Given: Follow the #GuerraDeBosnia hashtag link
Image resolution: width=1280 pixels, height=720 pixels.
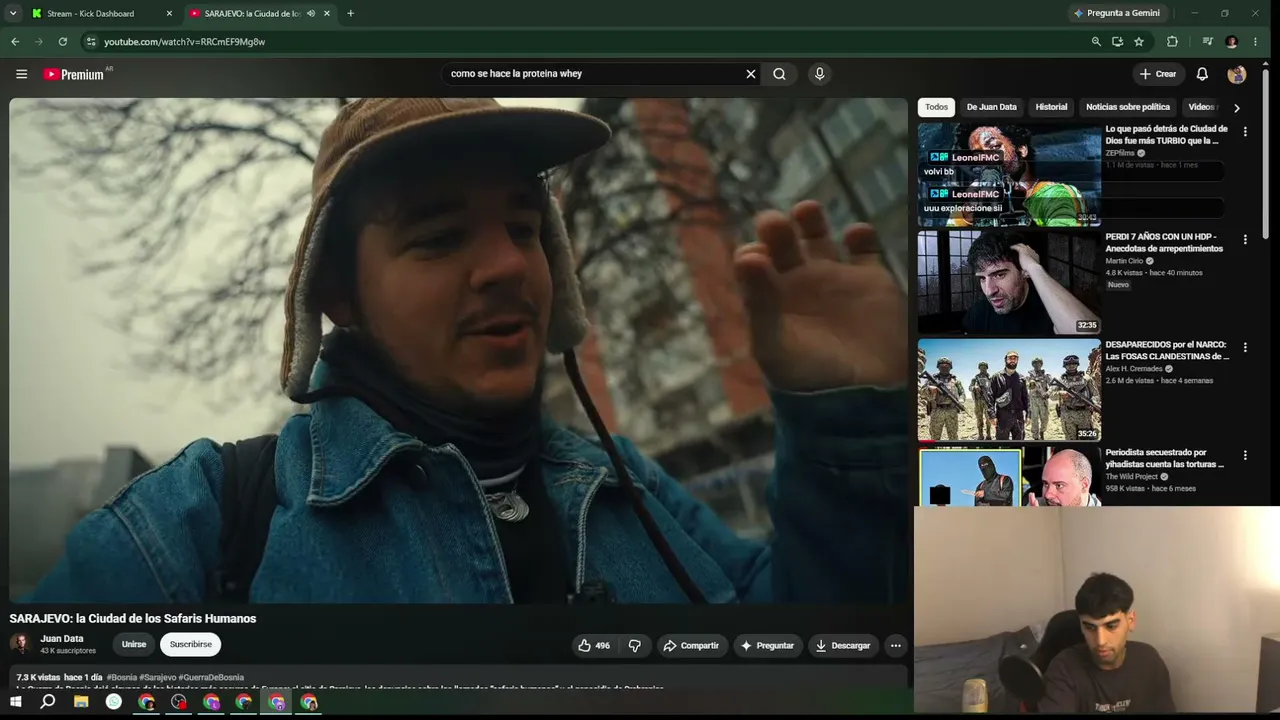Looking at the screenshot, I should pyautogui.click(x=211, y=678).
